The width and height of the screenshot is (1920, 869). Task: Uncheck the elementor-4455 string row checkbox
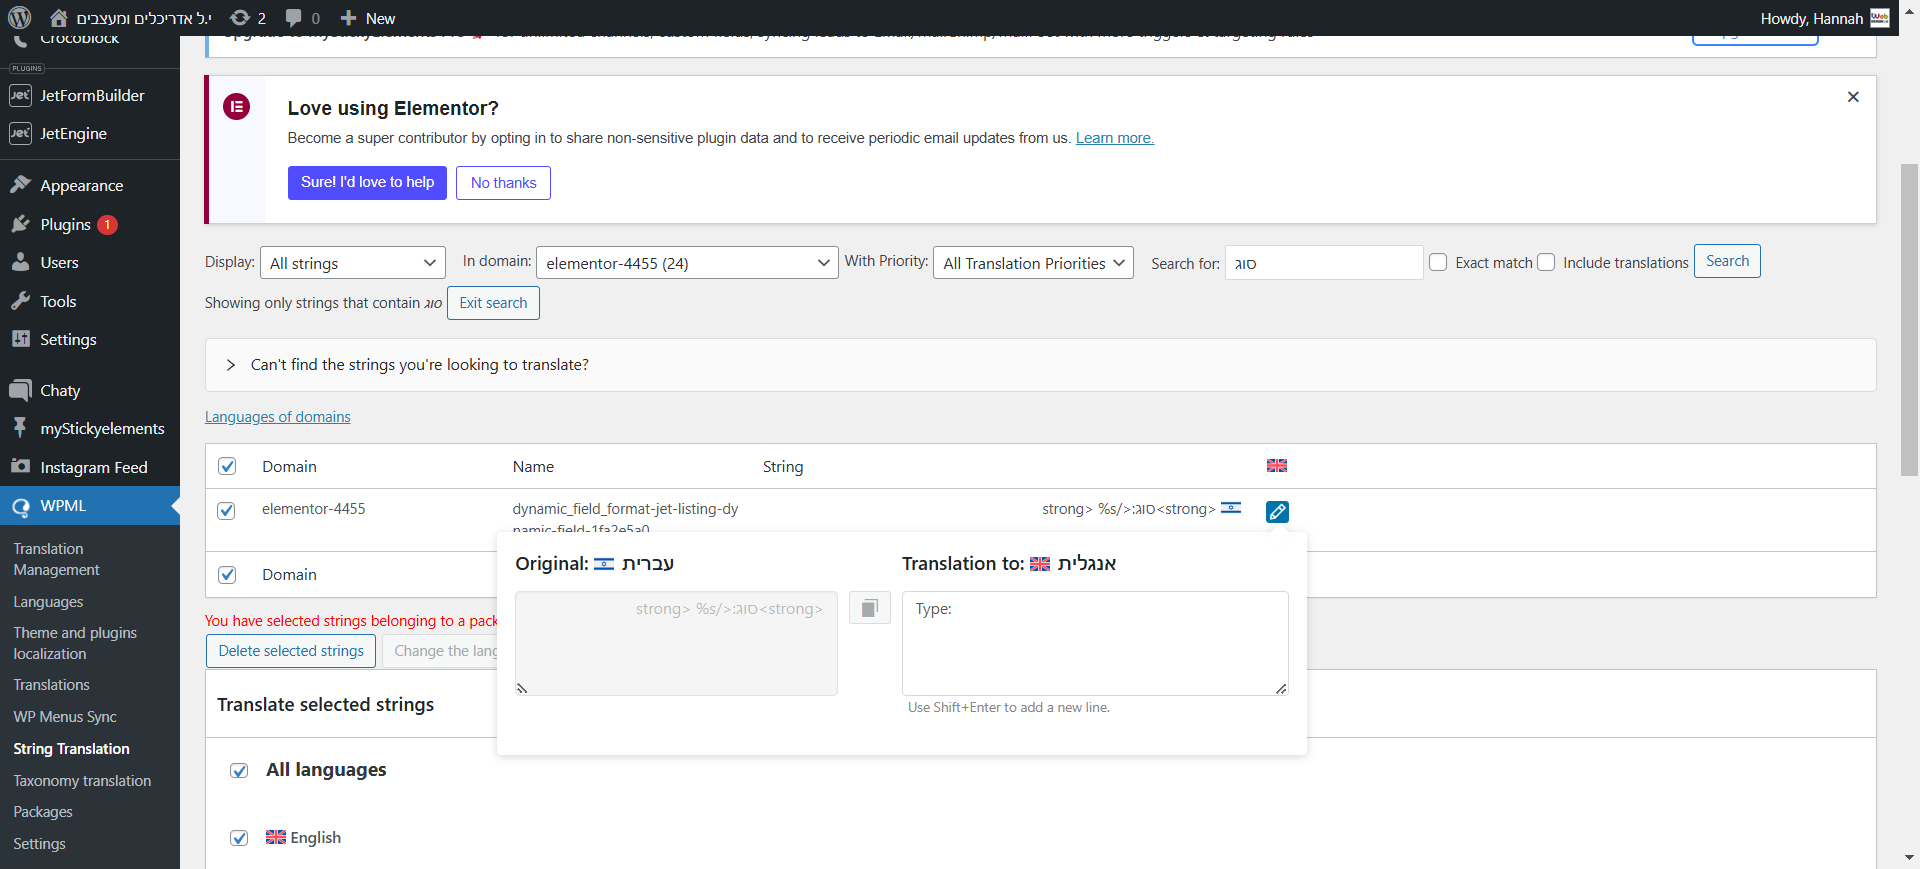pyautogui.click(x=227, y=511)
